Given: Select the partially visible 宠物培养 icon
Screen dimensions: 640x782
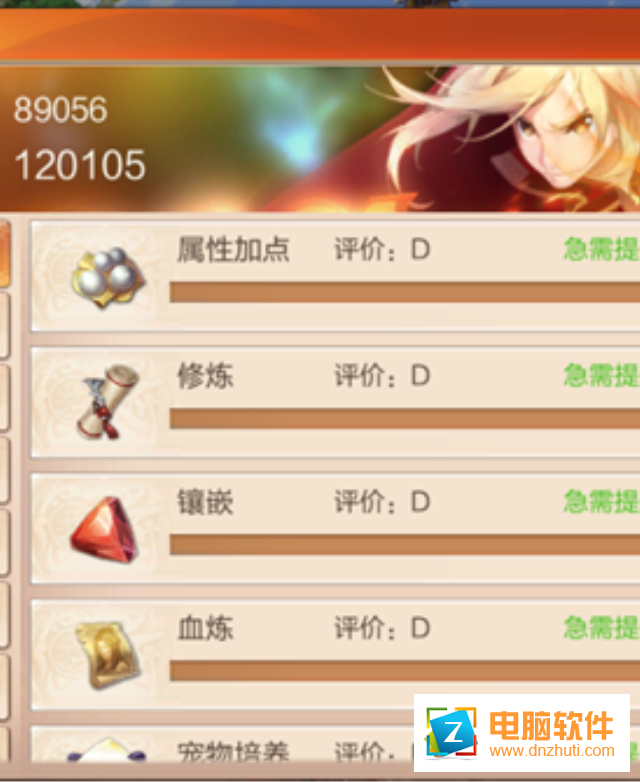Looking at the screenshot, I should 106,750.
